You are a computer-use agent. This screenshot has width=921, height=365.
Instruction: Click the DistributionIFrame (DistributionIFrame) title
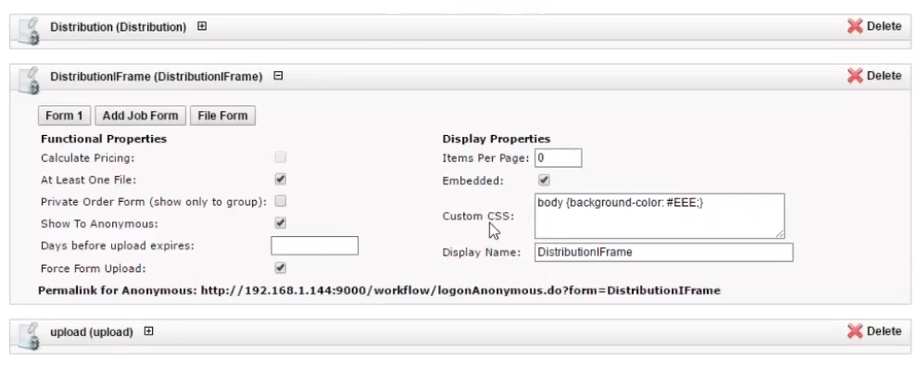[x=156, y=76]
